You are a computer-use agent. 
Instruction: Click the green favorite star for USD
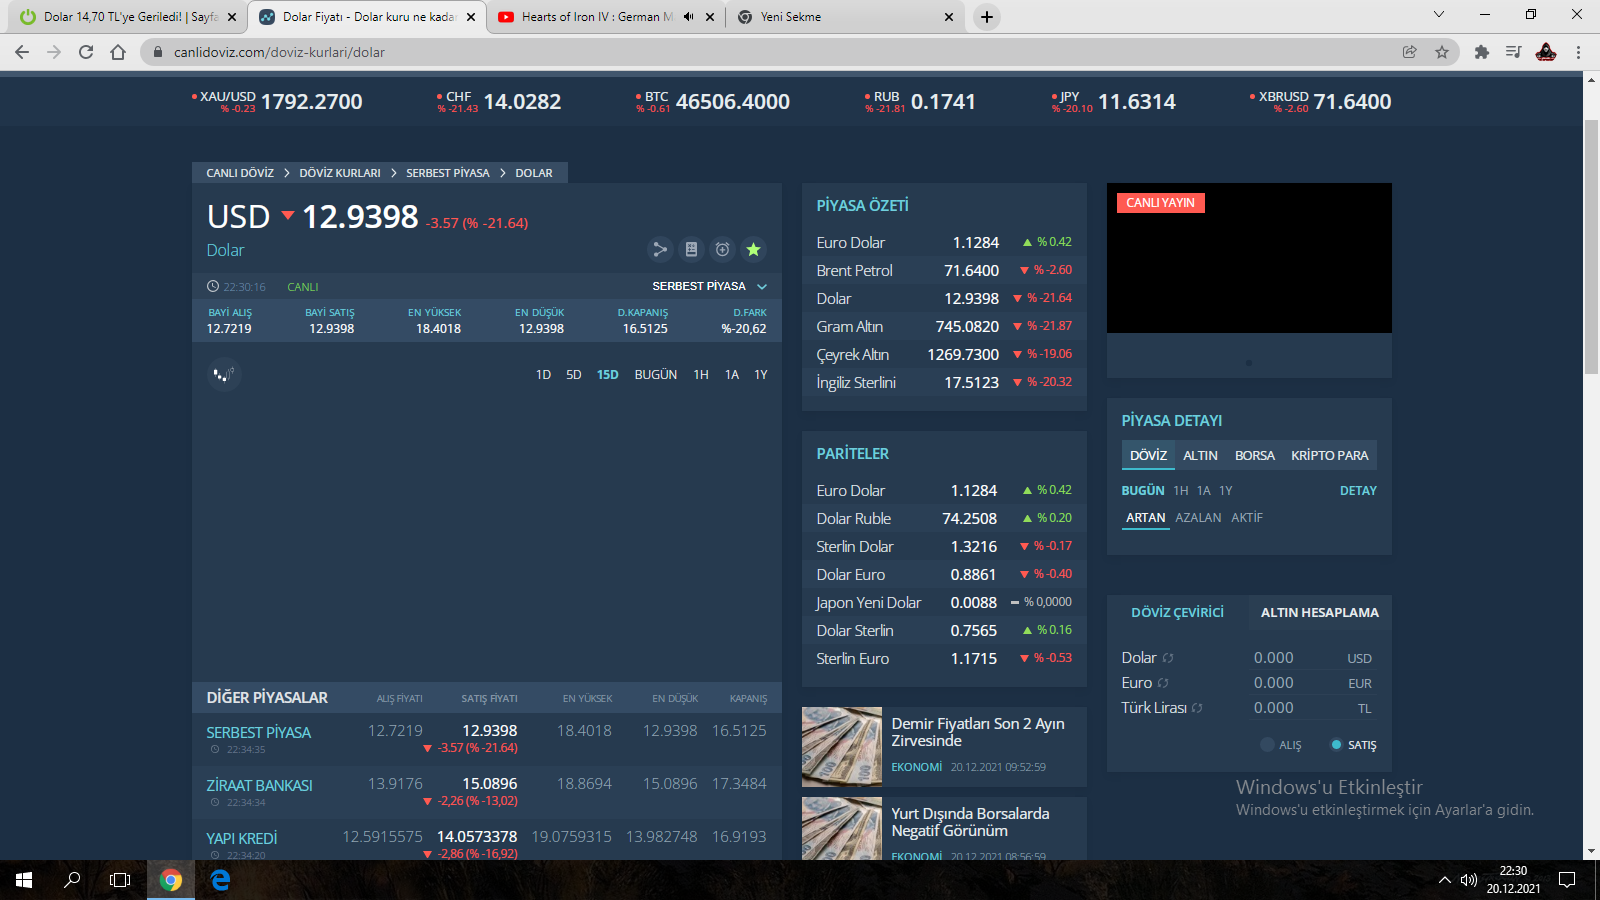pyautogui.click(x=754, y=250)
